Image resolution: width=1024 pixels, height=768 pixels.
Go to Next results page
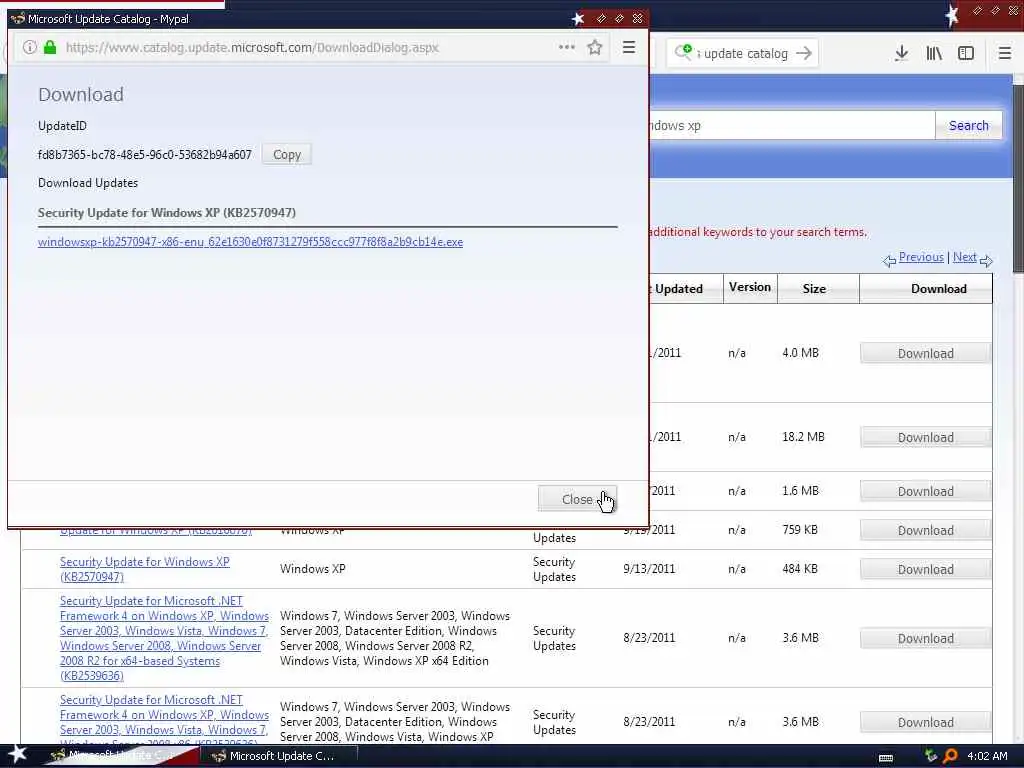click(965, 257)
